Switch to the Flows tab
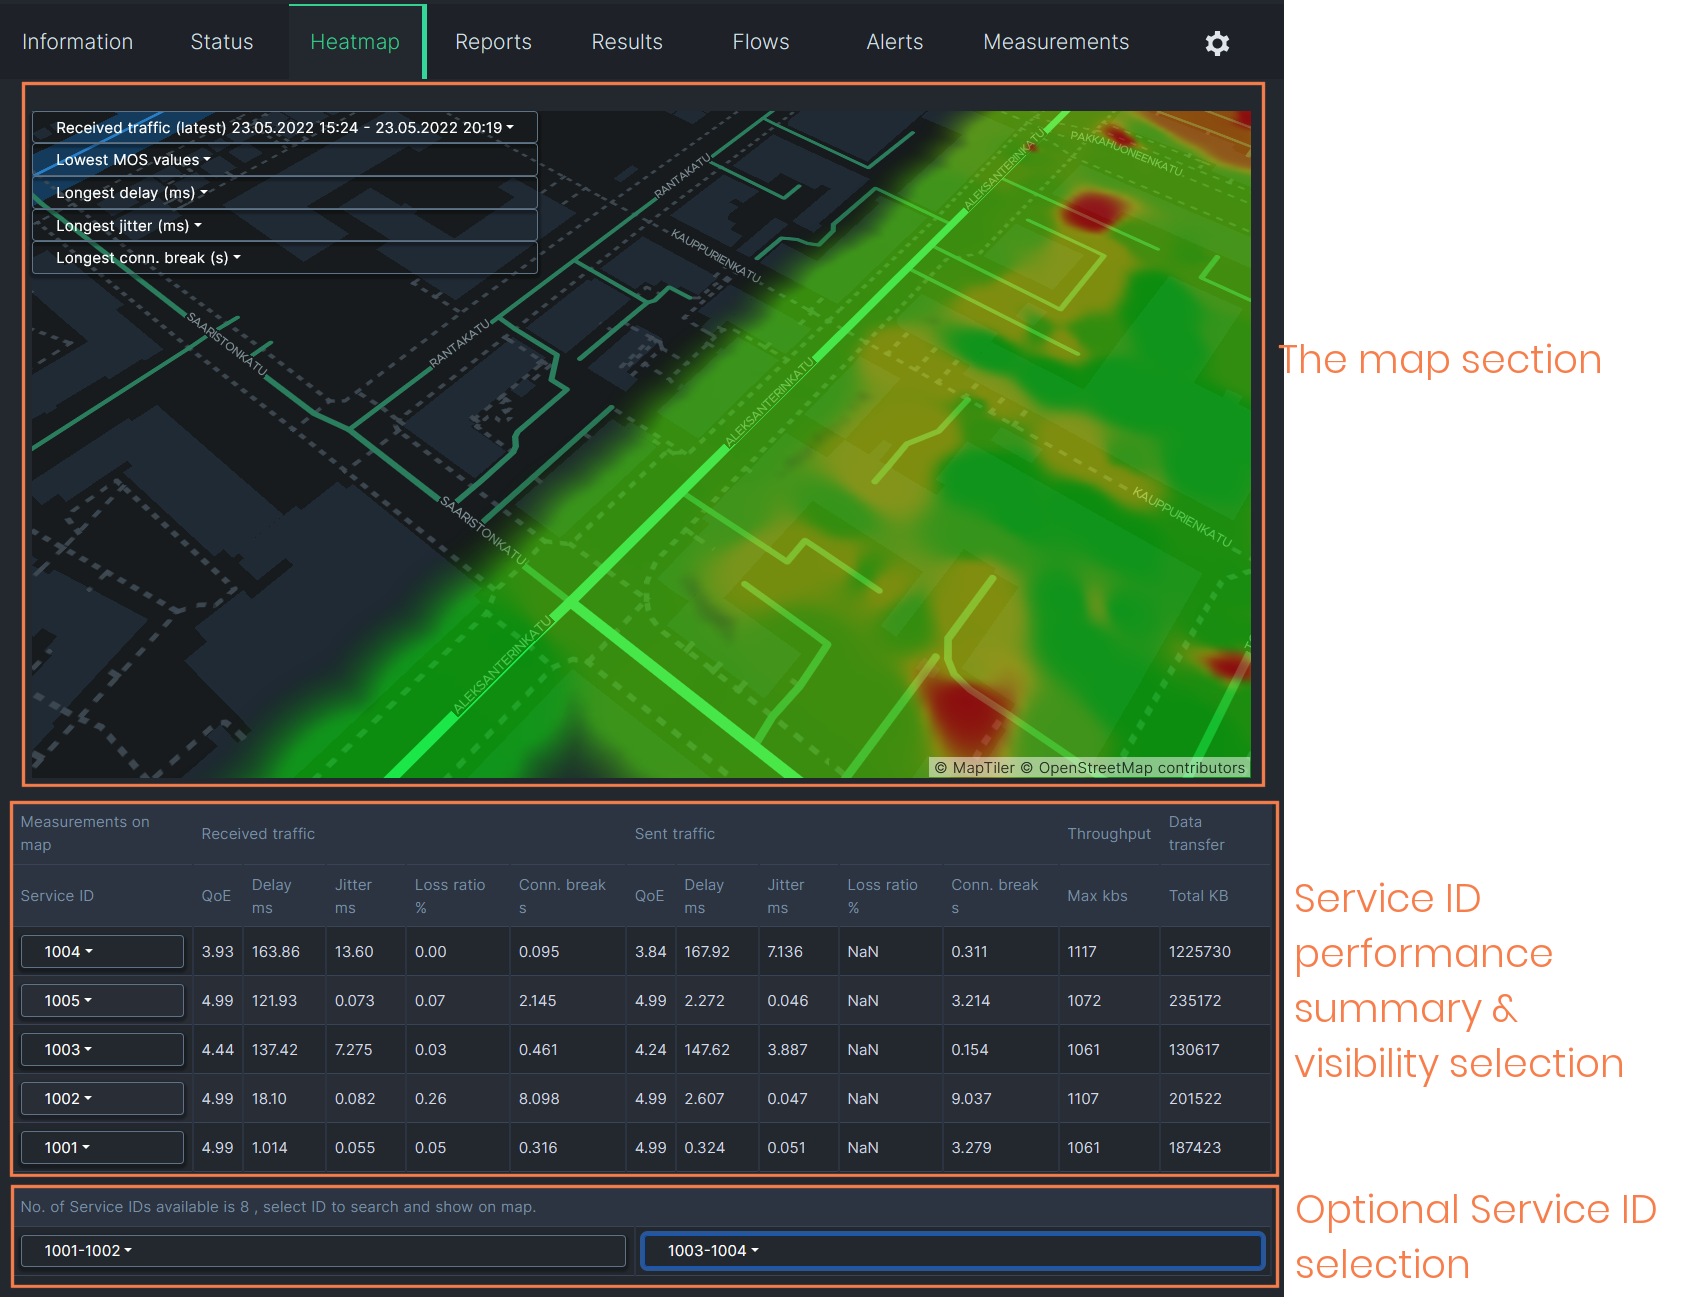Screen dimensions: 1684x1297 (x=760, y=42)
